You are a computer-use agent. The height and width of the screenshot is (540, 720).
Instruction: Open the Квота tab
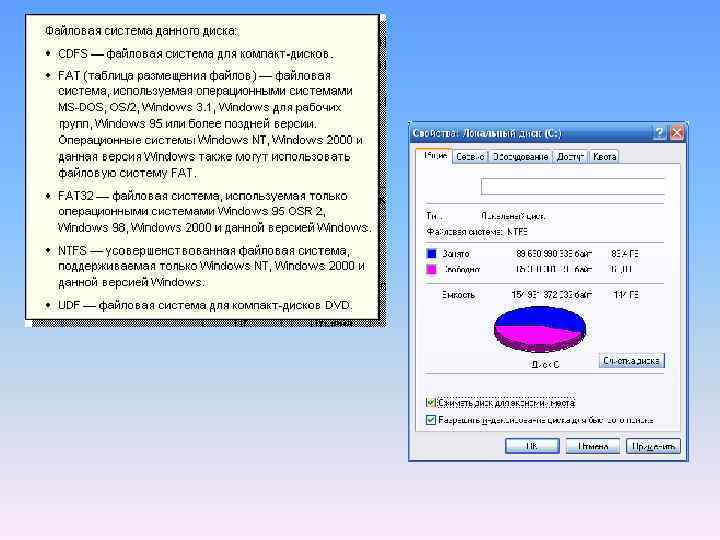point(604,157)
